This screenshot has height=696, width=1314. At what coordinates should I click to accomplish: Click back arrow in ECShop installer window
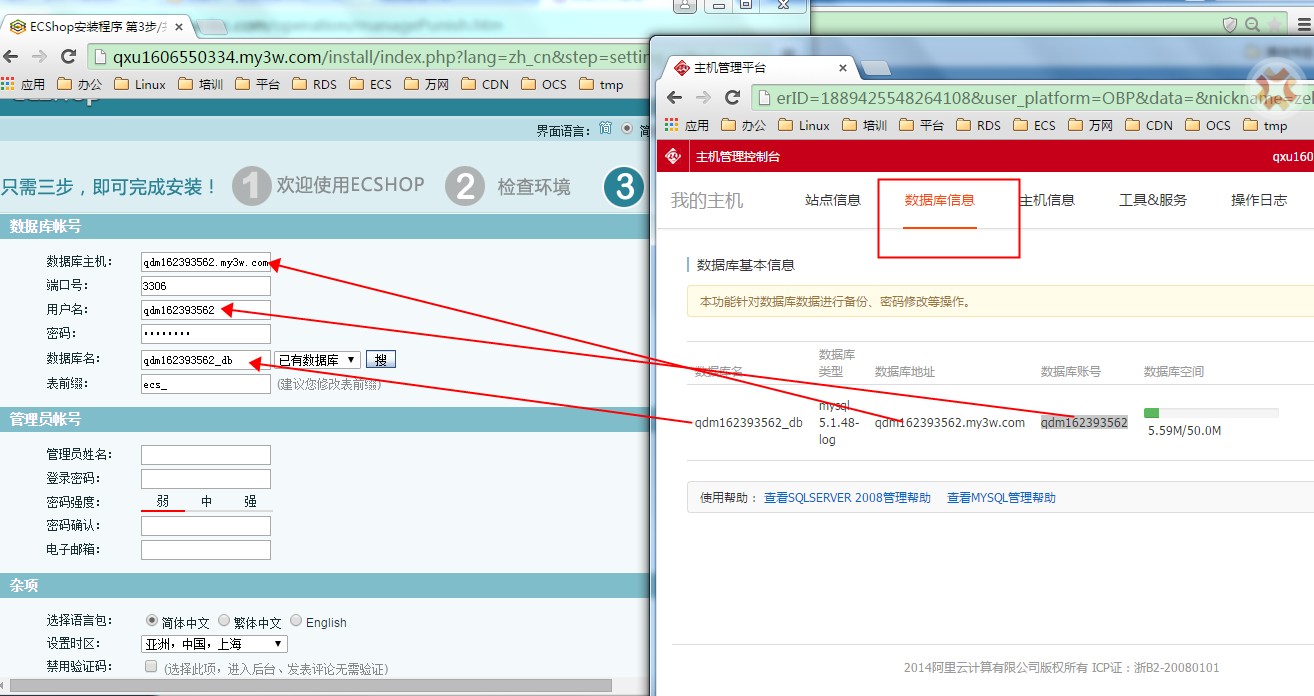[12, 56]
